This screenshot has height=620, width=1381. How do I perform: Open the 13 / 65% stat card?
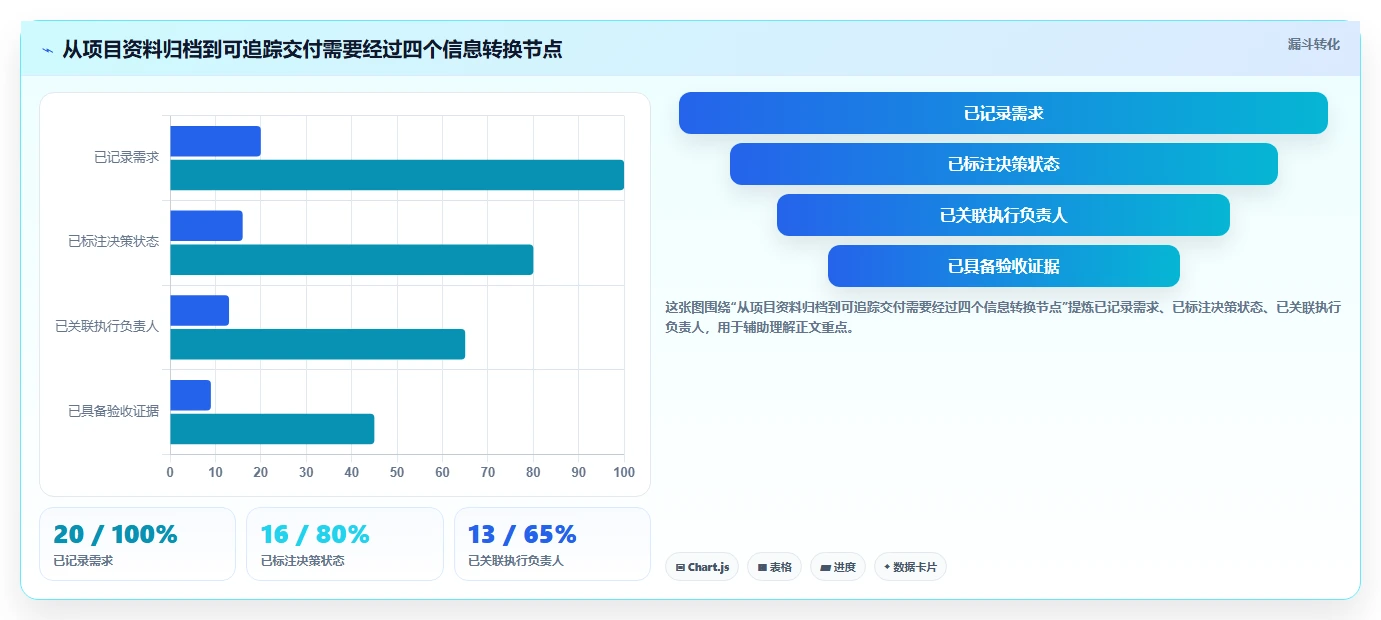tap(552, 544)
